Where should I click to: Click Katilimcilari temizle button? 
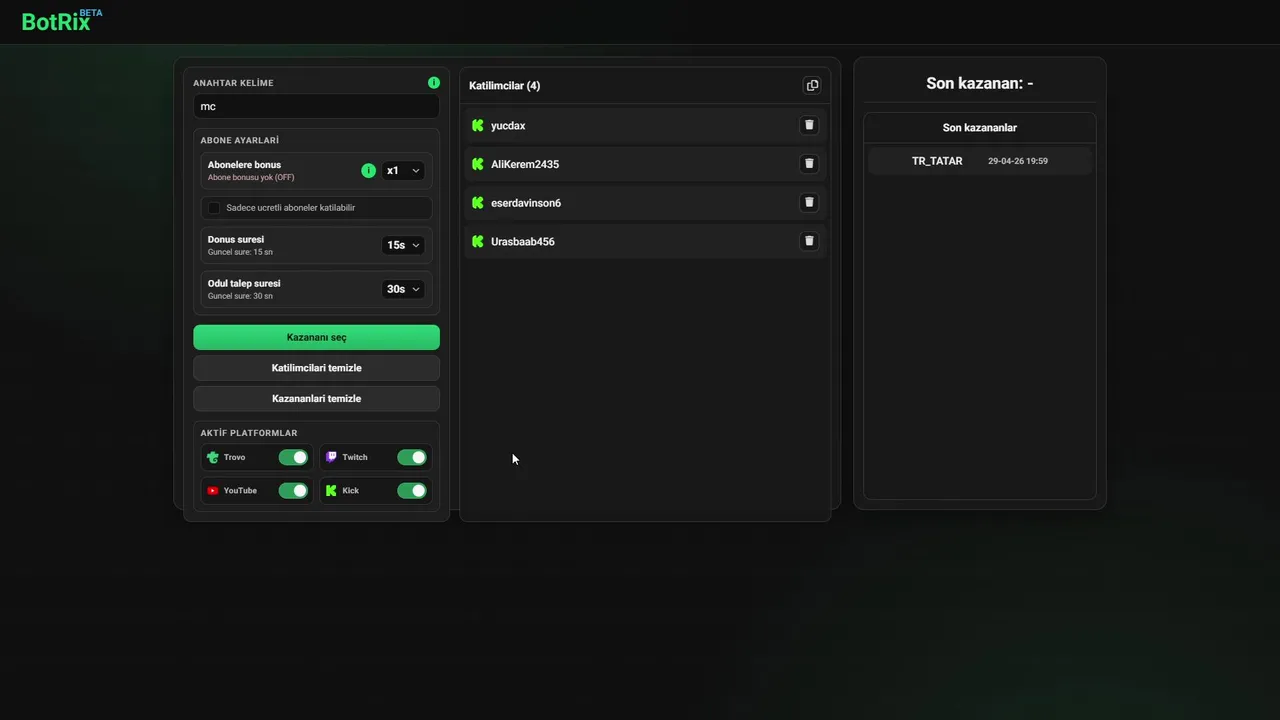pyautogui.click(x=316, y=368)
